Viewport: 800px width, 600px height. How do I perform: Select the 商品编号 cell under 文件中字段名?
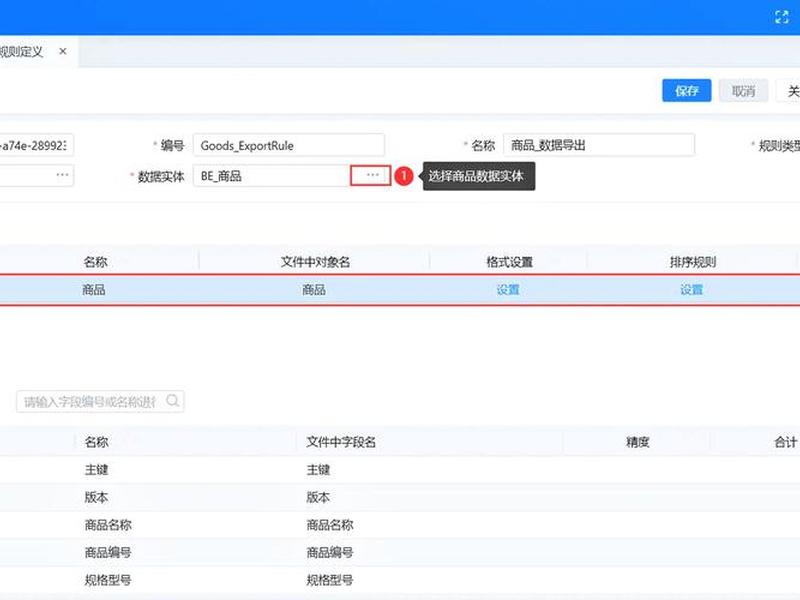[x=330, y=552]
